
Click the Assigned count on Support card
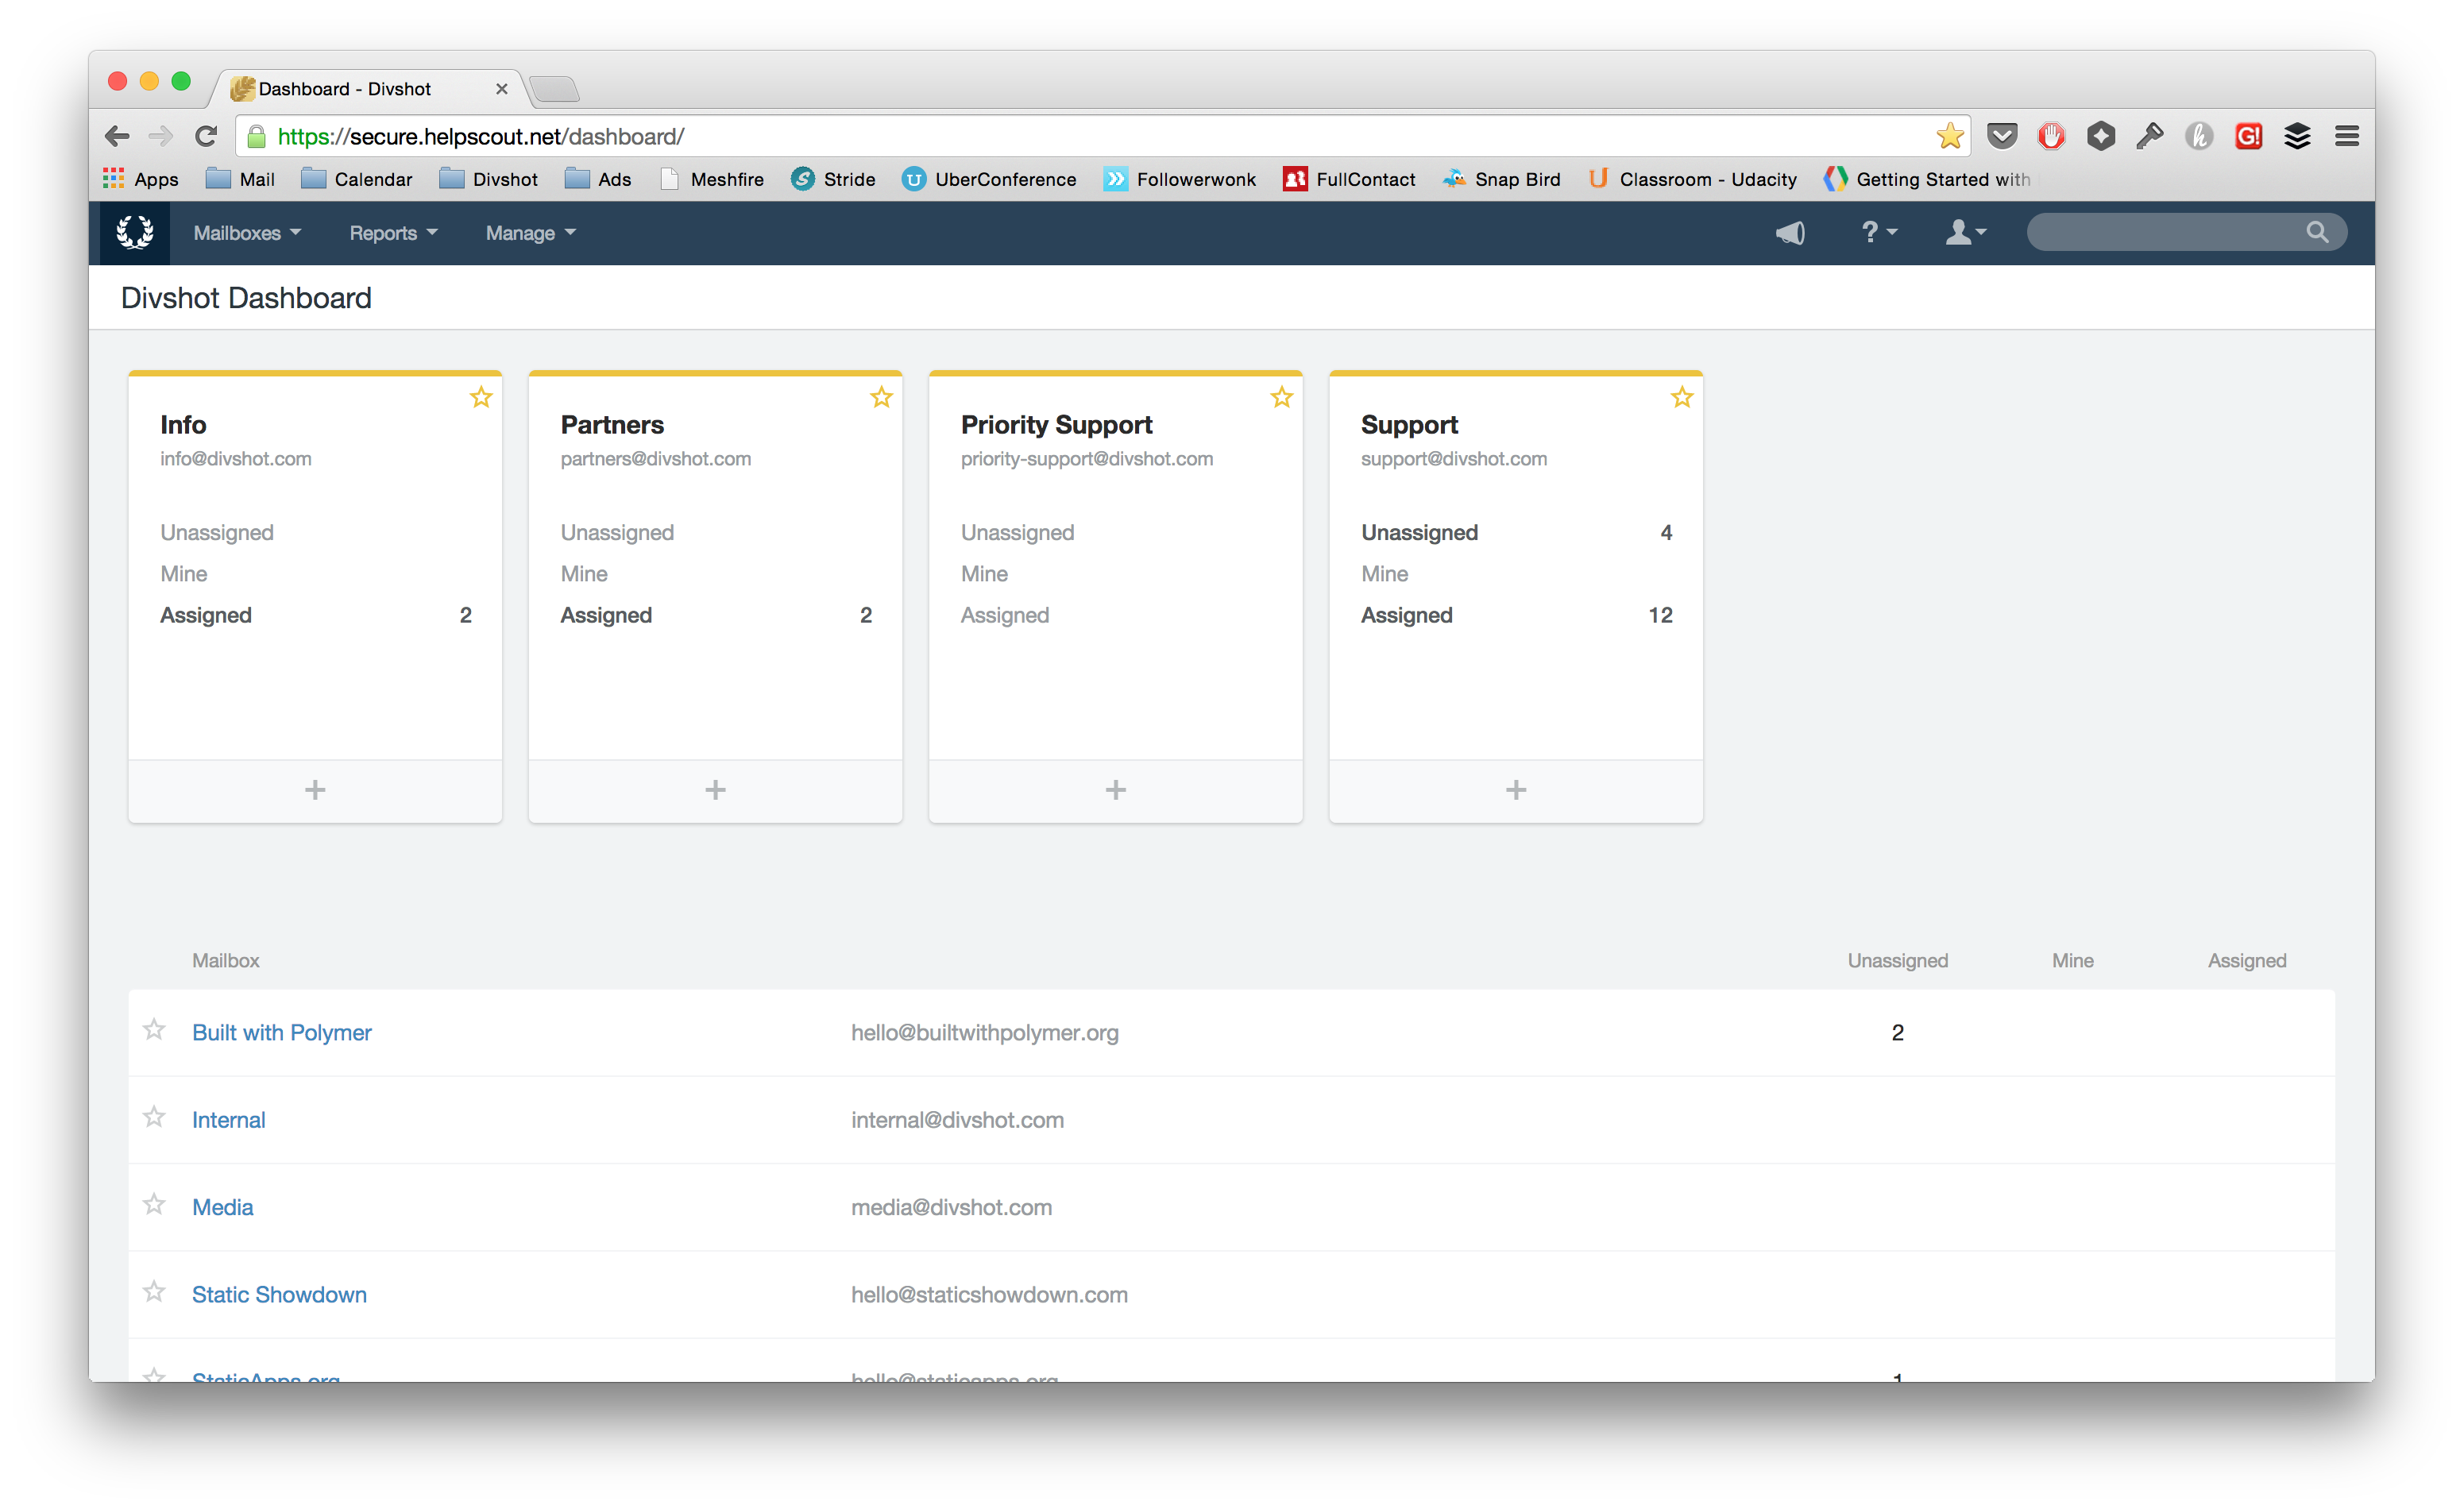[x=1662, y=616]
